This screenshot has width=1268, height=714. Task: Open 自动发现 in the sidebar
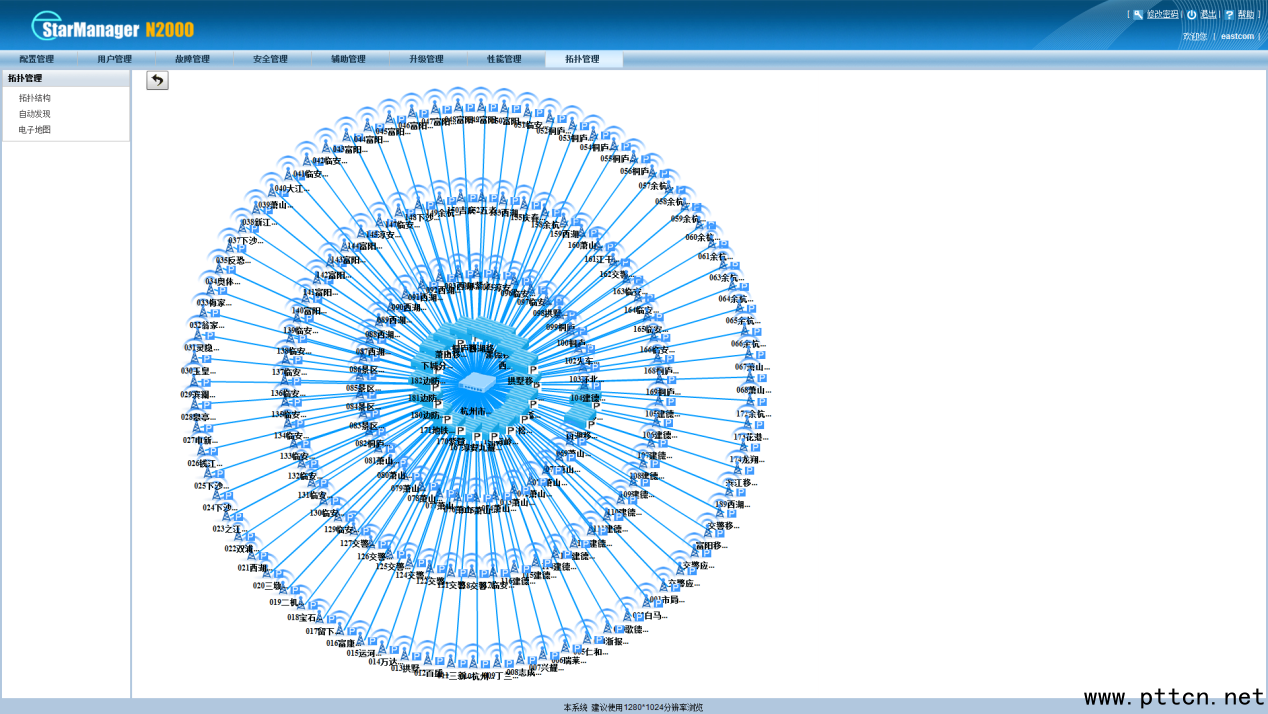tap(34, 114)
